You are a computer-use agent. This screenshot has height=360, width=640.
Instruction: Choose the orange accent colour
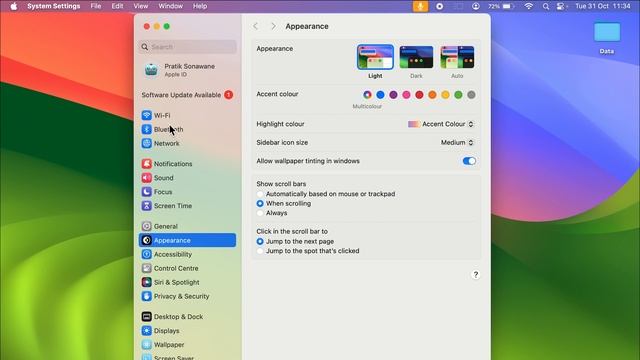click(x=432, y=95)
